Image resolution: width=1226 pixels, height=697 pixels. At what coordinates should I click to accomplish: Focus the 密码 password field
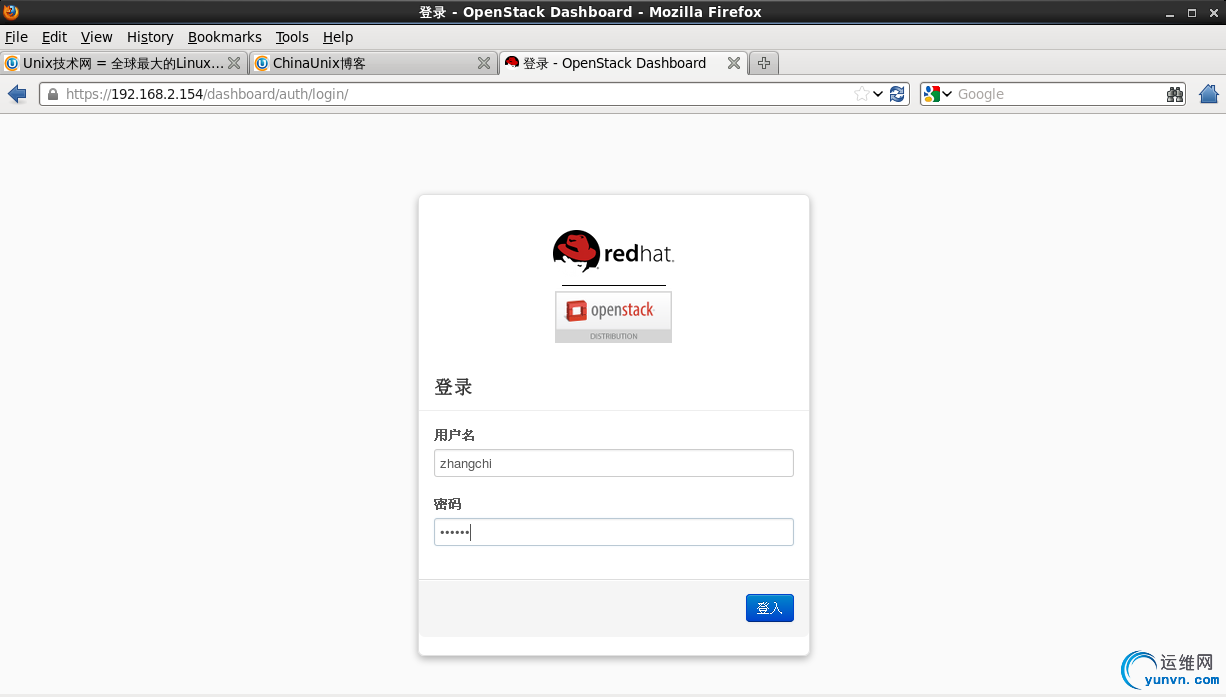point(614,532)
